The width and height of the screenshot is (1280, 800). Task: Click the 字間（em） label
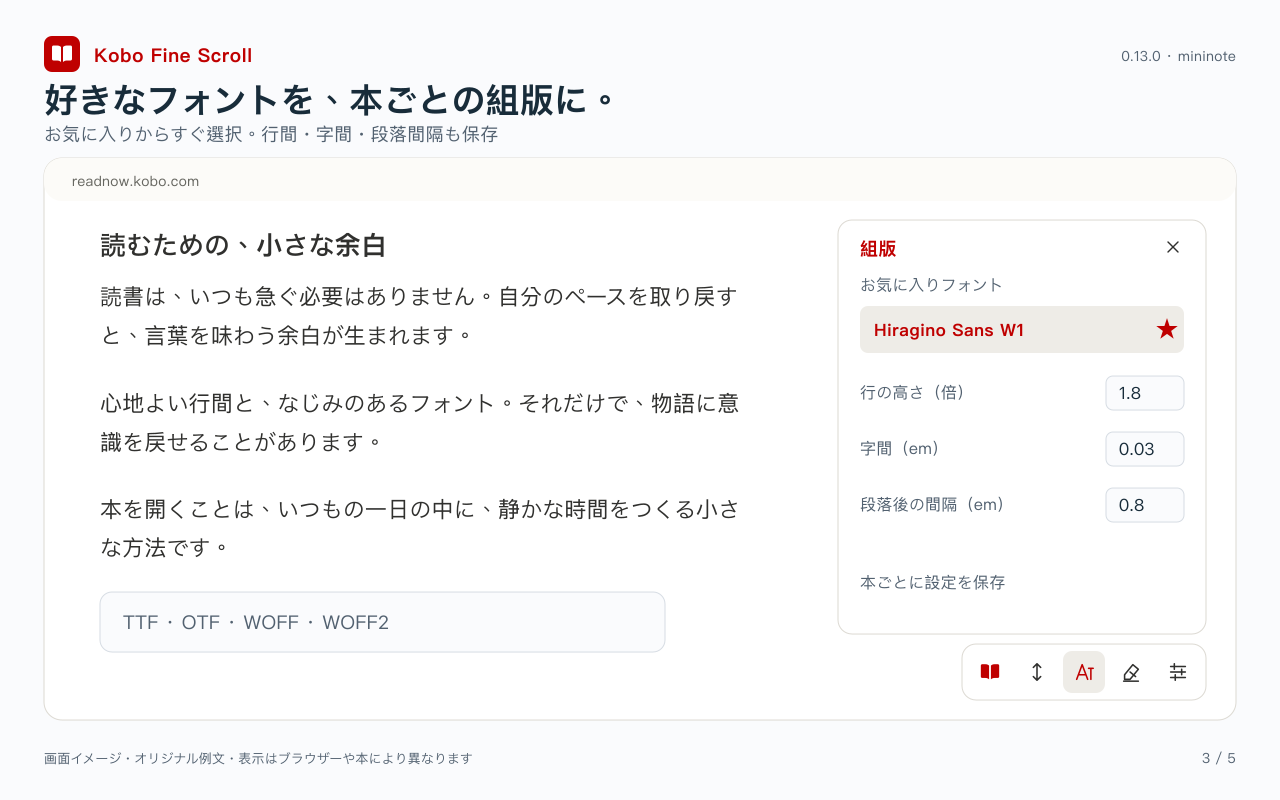pyautogui.click(x=900, y=449)
